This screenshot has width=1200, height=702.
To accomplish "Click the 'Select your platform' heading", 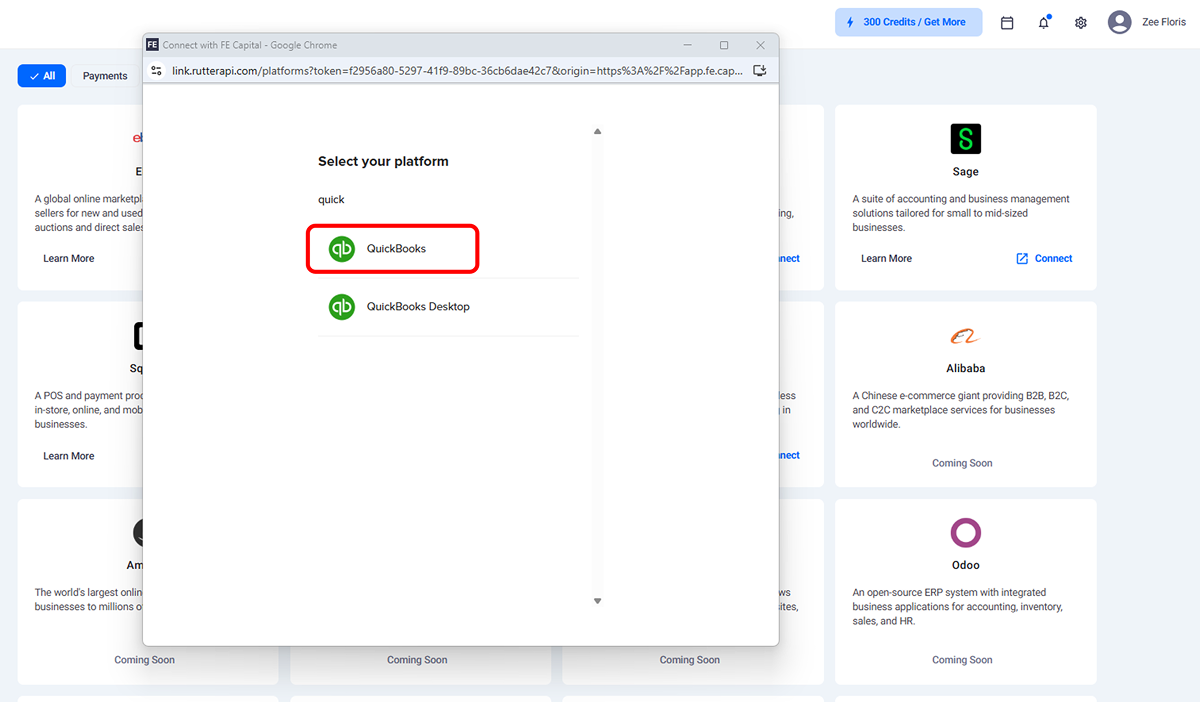I will tap(383, 162).
